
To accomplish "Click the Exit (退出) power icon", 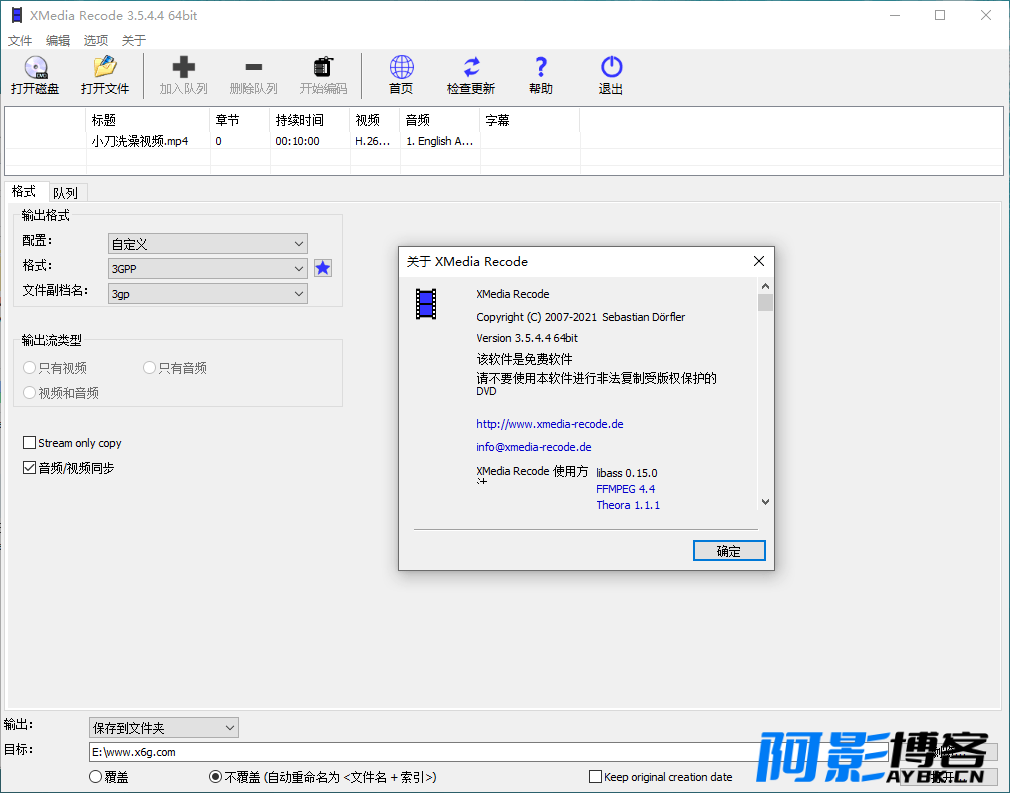I will [x=611, y=67].
